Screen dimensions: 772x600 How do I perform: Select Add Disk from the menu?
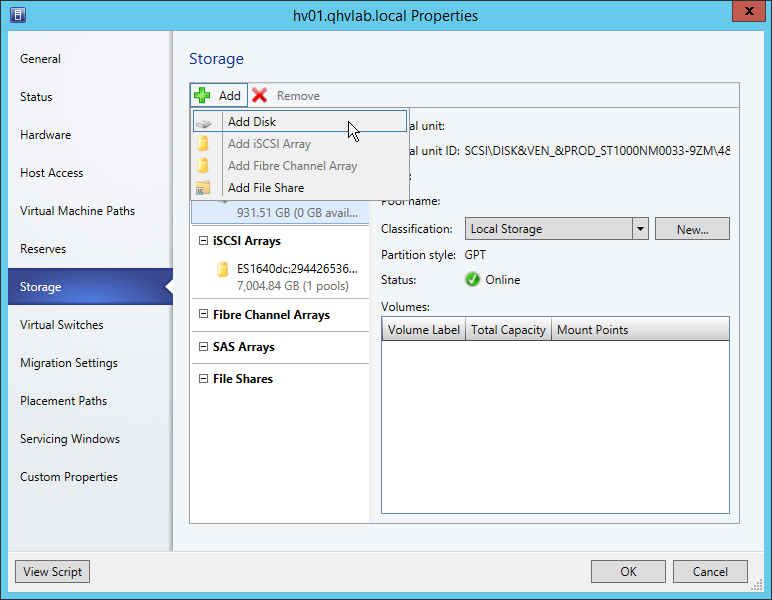[x=251, y=122]
